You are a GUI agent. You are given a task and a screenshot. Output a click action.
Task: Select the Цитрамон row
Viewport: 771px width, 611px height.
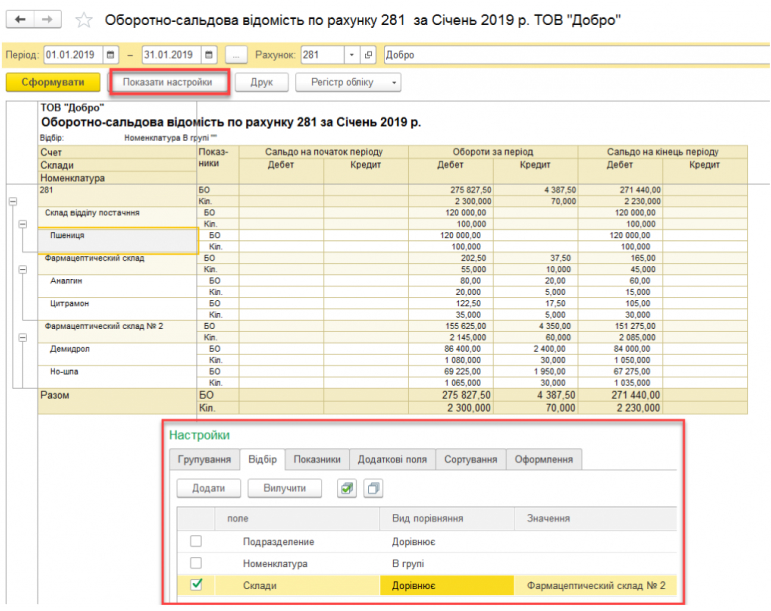(x=118, y=309)
